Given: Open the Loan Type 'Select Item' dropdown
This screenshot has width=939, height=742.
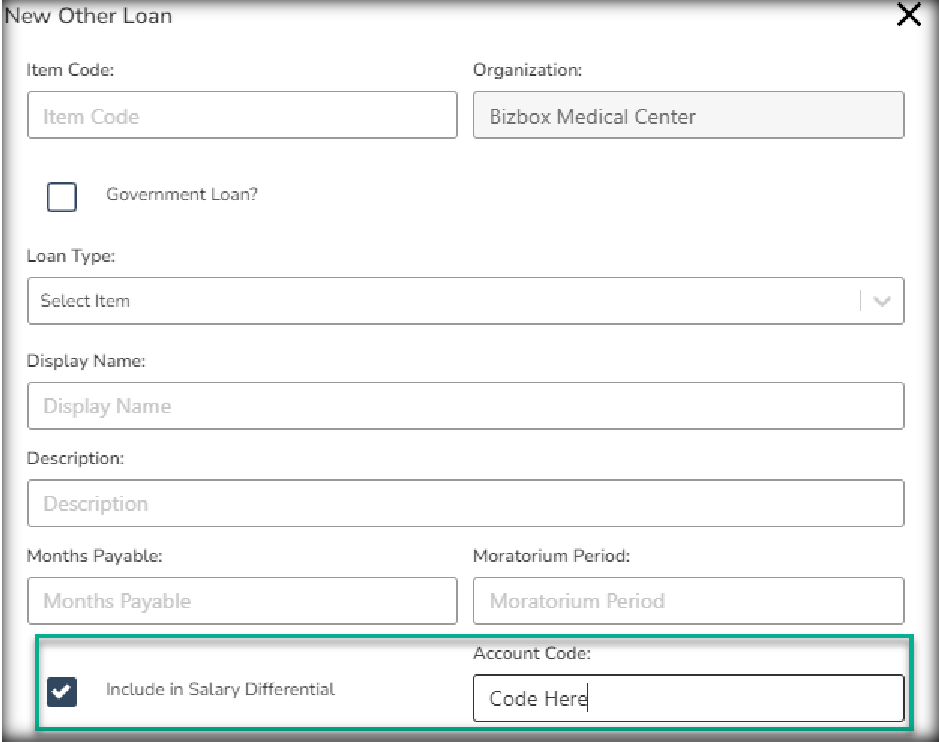Looking at the screenshot, I should coord(440,301).
